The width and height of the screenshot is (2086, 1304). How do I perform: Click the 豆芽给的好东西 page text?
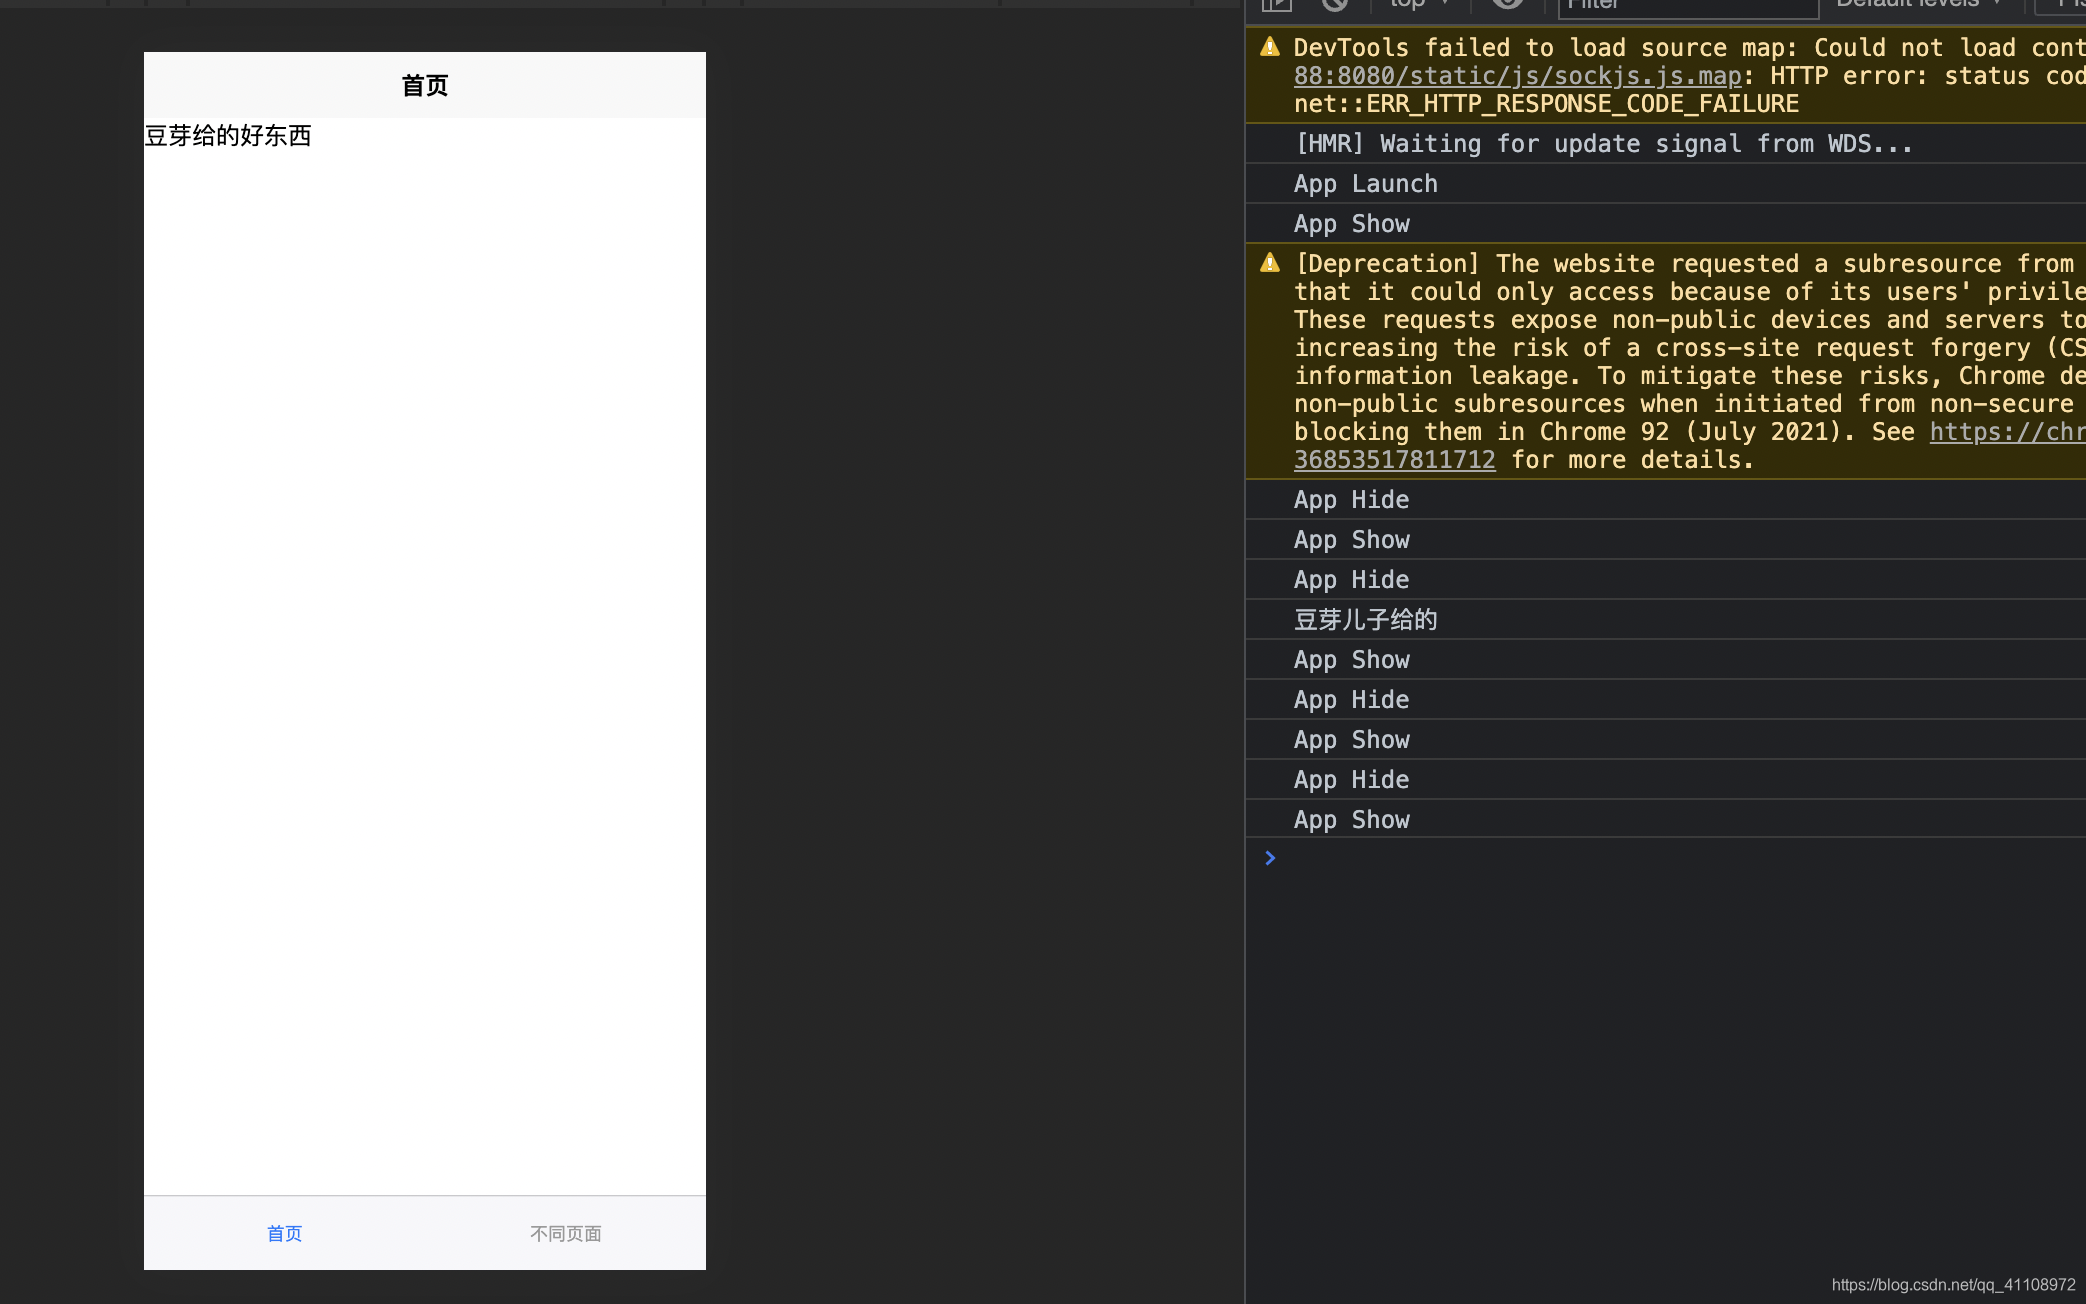click(x=228, y=136)
